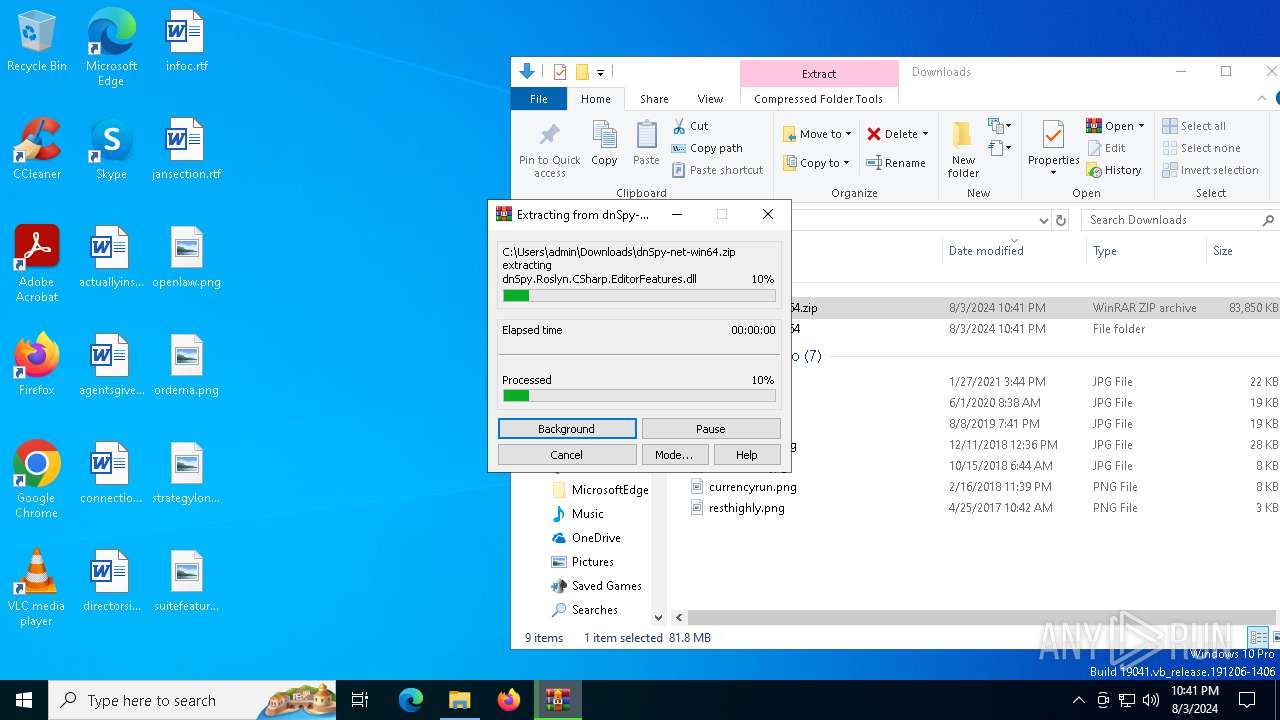The height and width of the screenshot is (720, 1280).
Task: Click New folder in ribbon
Action: [x=963, y=150]
